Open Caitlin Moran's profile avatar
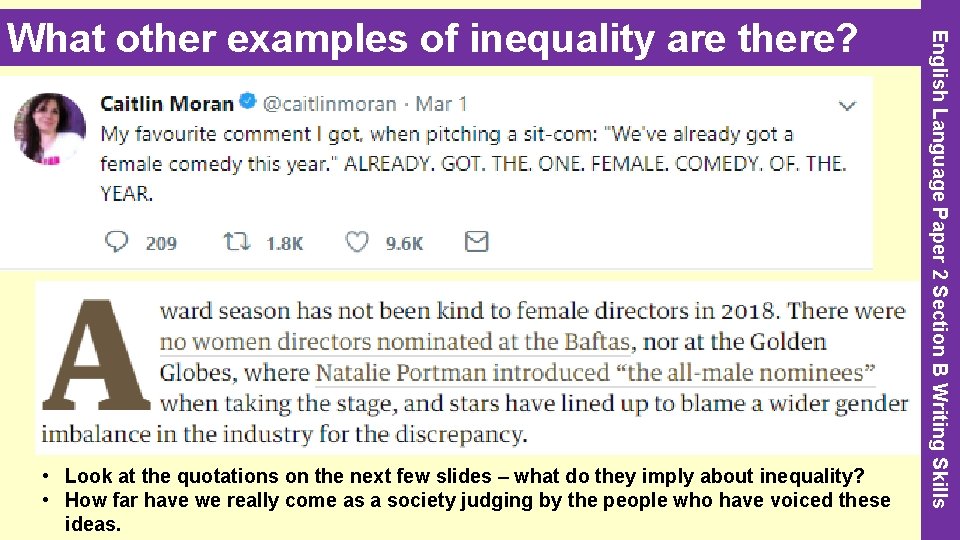The height and width of the screenshot is (540, 960). tap(50, 128)
